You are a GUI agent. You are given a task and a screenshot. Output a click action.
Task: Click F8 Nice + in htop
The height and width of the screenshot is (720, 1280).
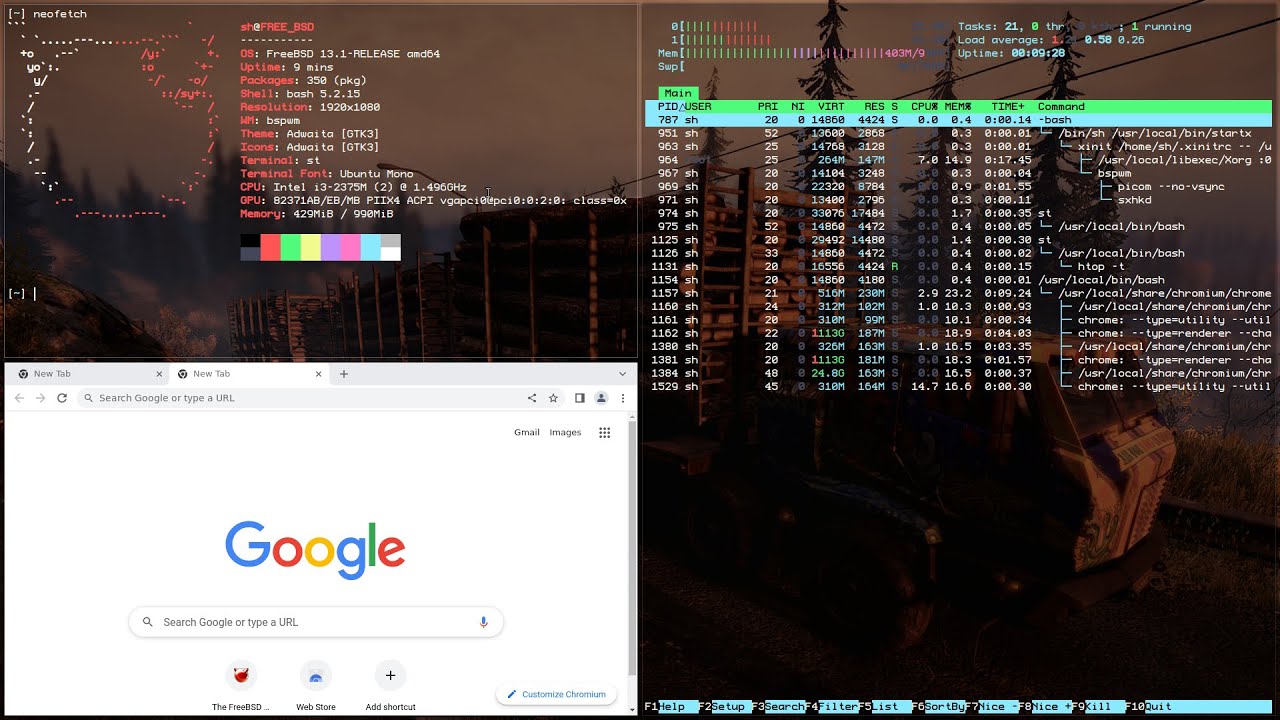pyautogui.click(x=1045, y=707)
